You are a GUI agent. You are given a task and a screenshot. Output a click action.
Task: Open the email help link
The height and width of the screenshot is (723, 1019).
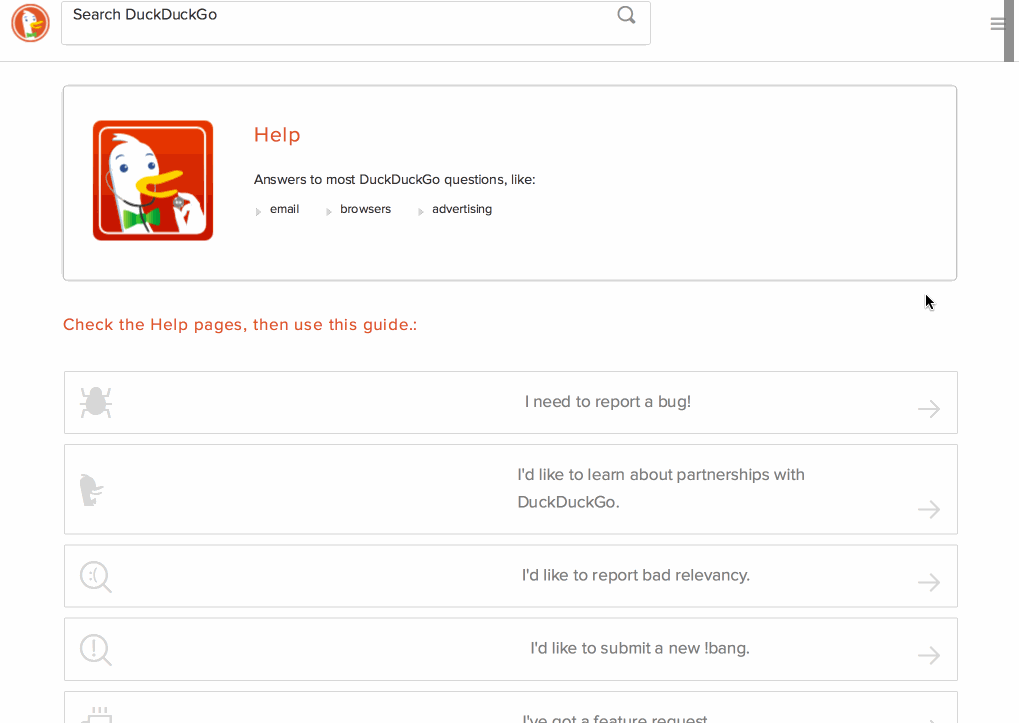click(285, 209)
